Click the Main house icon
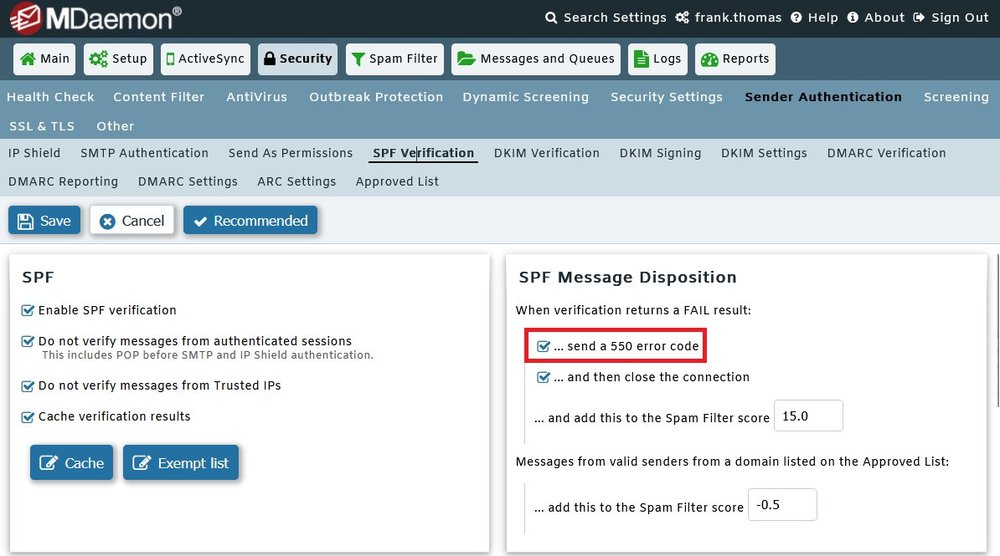 [28, 59]
